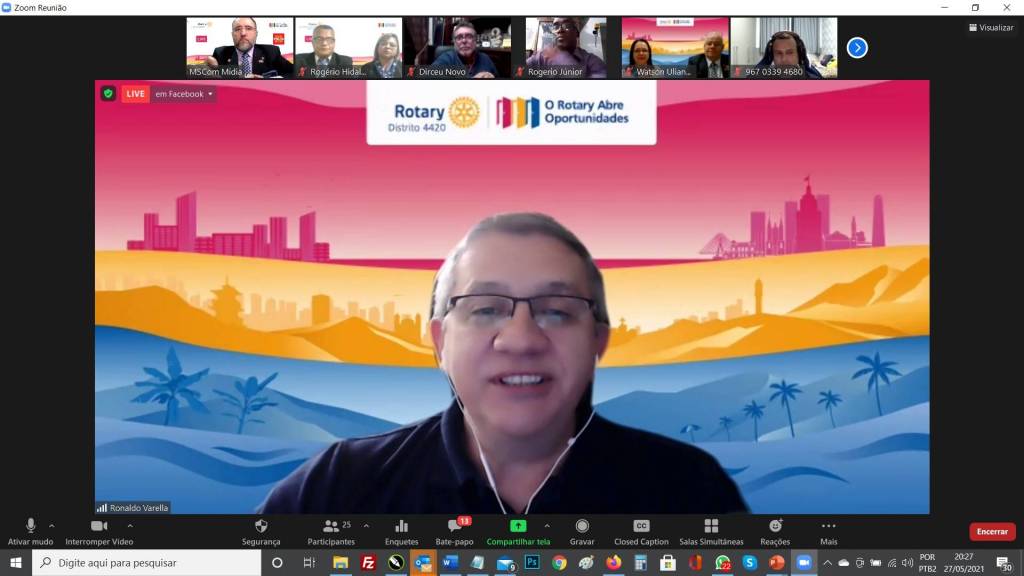Toggle Interromper Vídeo camera button
The image size is (1024, 576).
pyautogui.click(x=99, y=526)
